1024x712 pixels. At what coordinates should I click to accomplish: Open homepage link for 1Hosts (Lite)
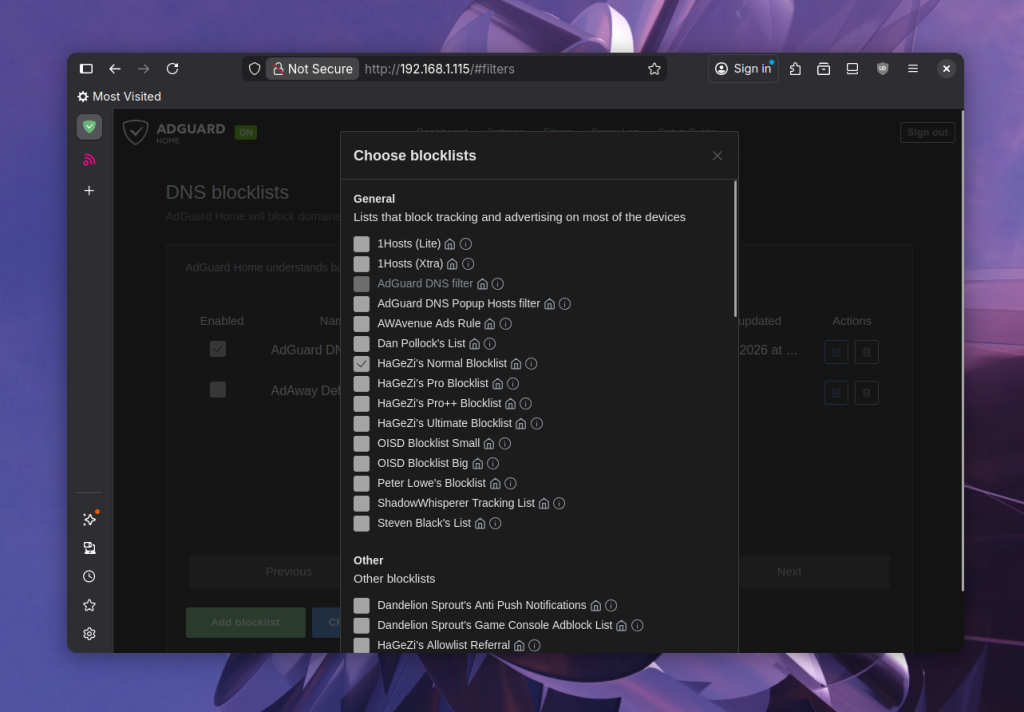point(450,244)
